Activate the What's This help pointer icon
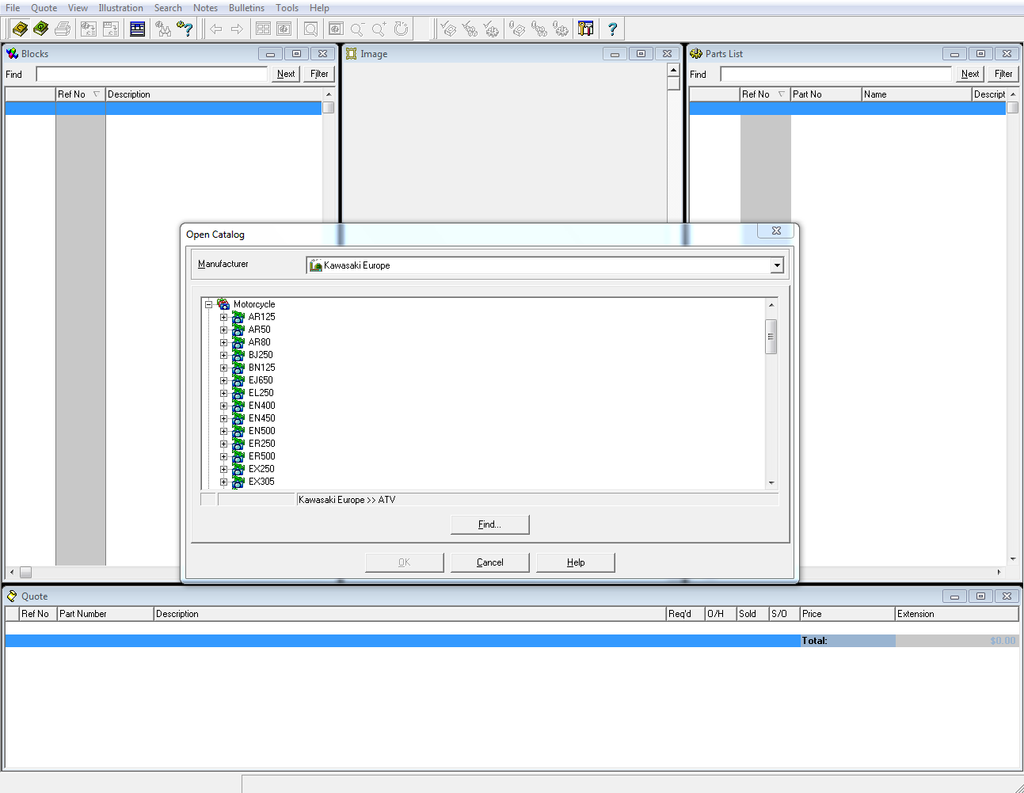The width and height of the screenshot is (1024, 793). pos(185,29)
